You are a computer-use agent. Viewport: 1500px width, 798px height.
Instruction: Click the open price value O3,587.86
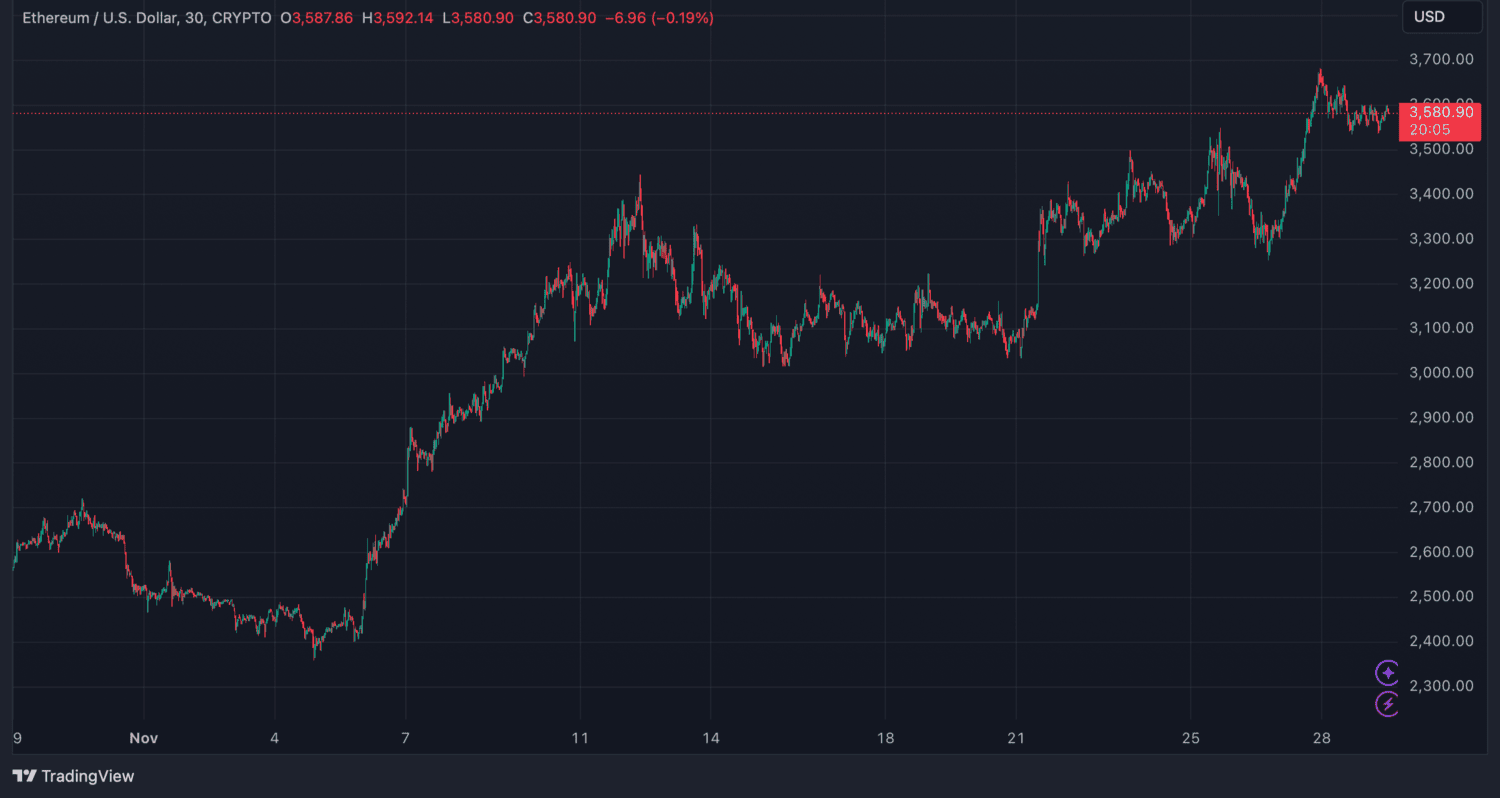click(x=316, y=18)
